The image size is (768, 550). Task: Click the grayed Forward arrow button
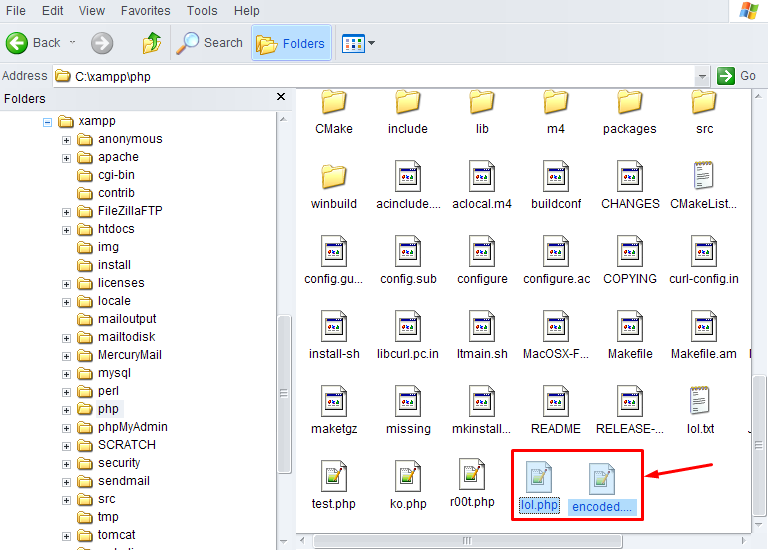pyautogui.click(x=102, y=43)
